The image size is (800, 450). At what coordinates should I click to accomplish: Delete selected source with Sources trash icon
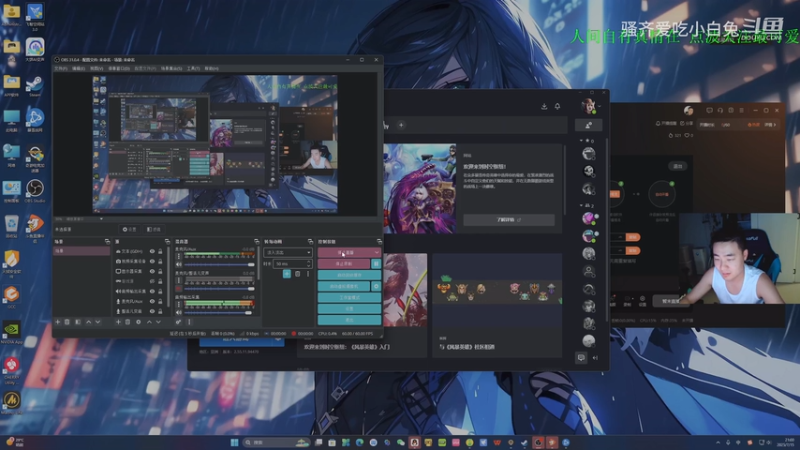(x=128, y=322)
